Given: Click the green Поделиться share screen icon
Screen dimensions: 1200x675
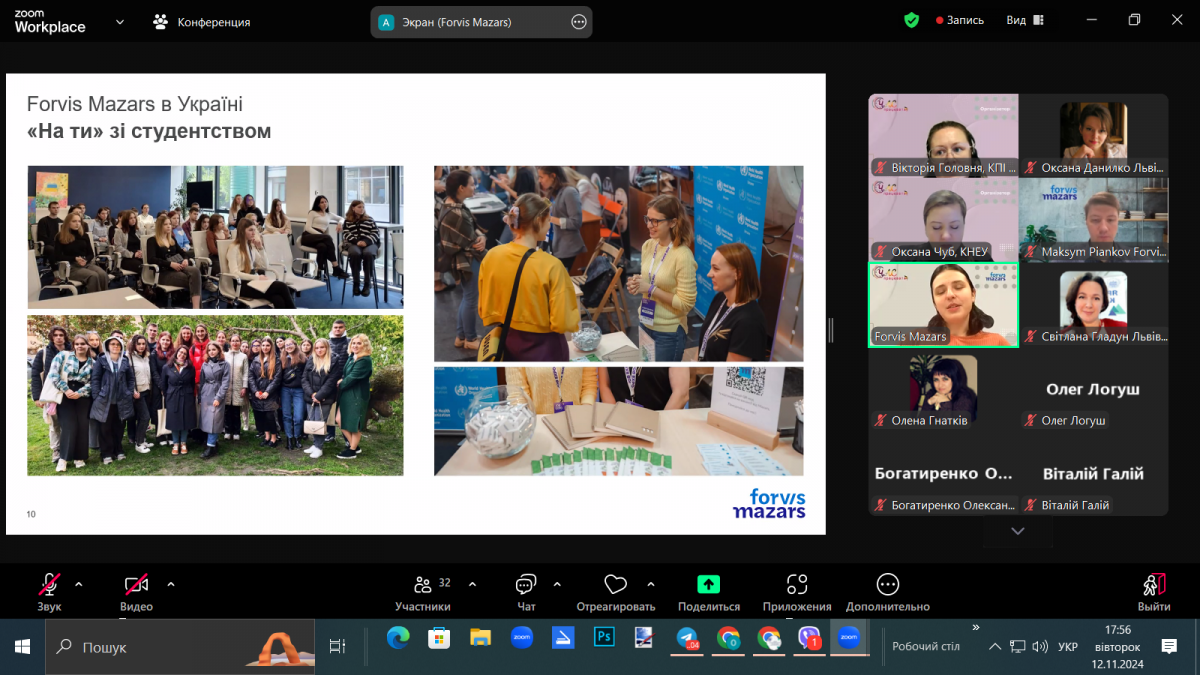Looking at the screenshot, I should click(x=708, y=586).
